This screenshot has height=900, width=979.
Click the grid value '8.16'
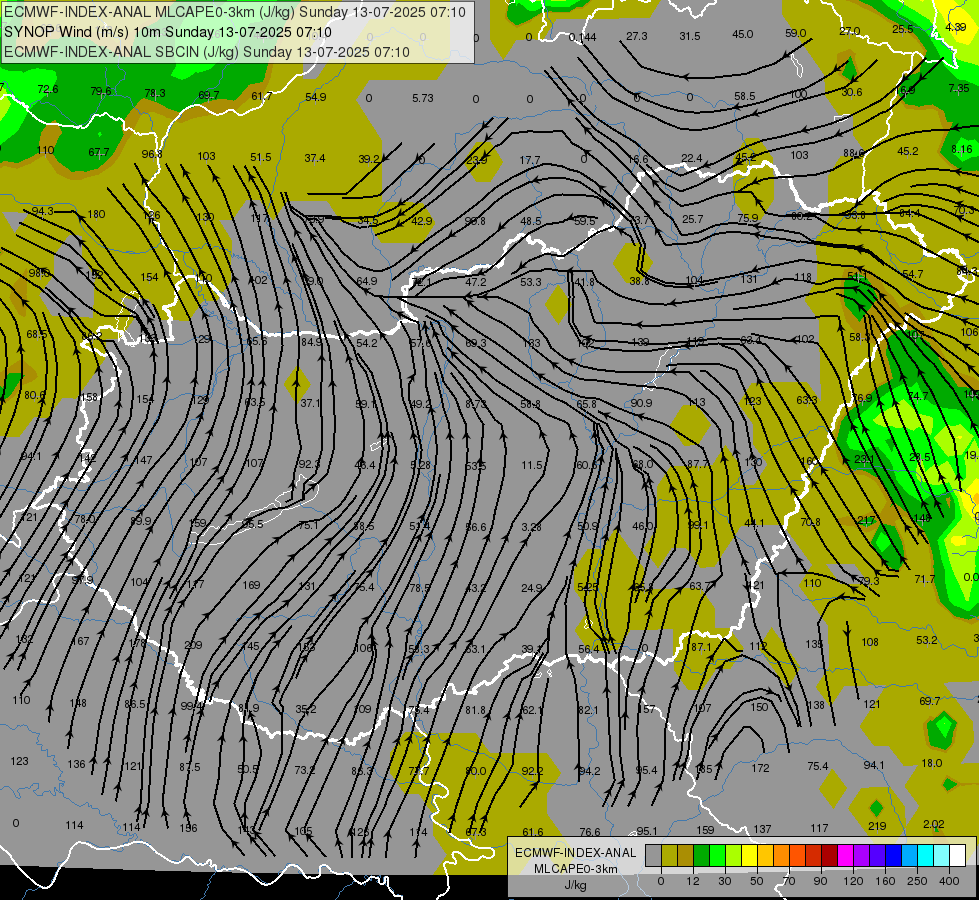962,149
